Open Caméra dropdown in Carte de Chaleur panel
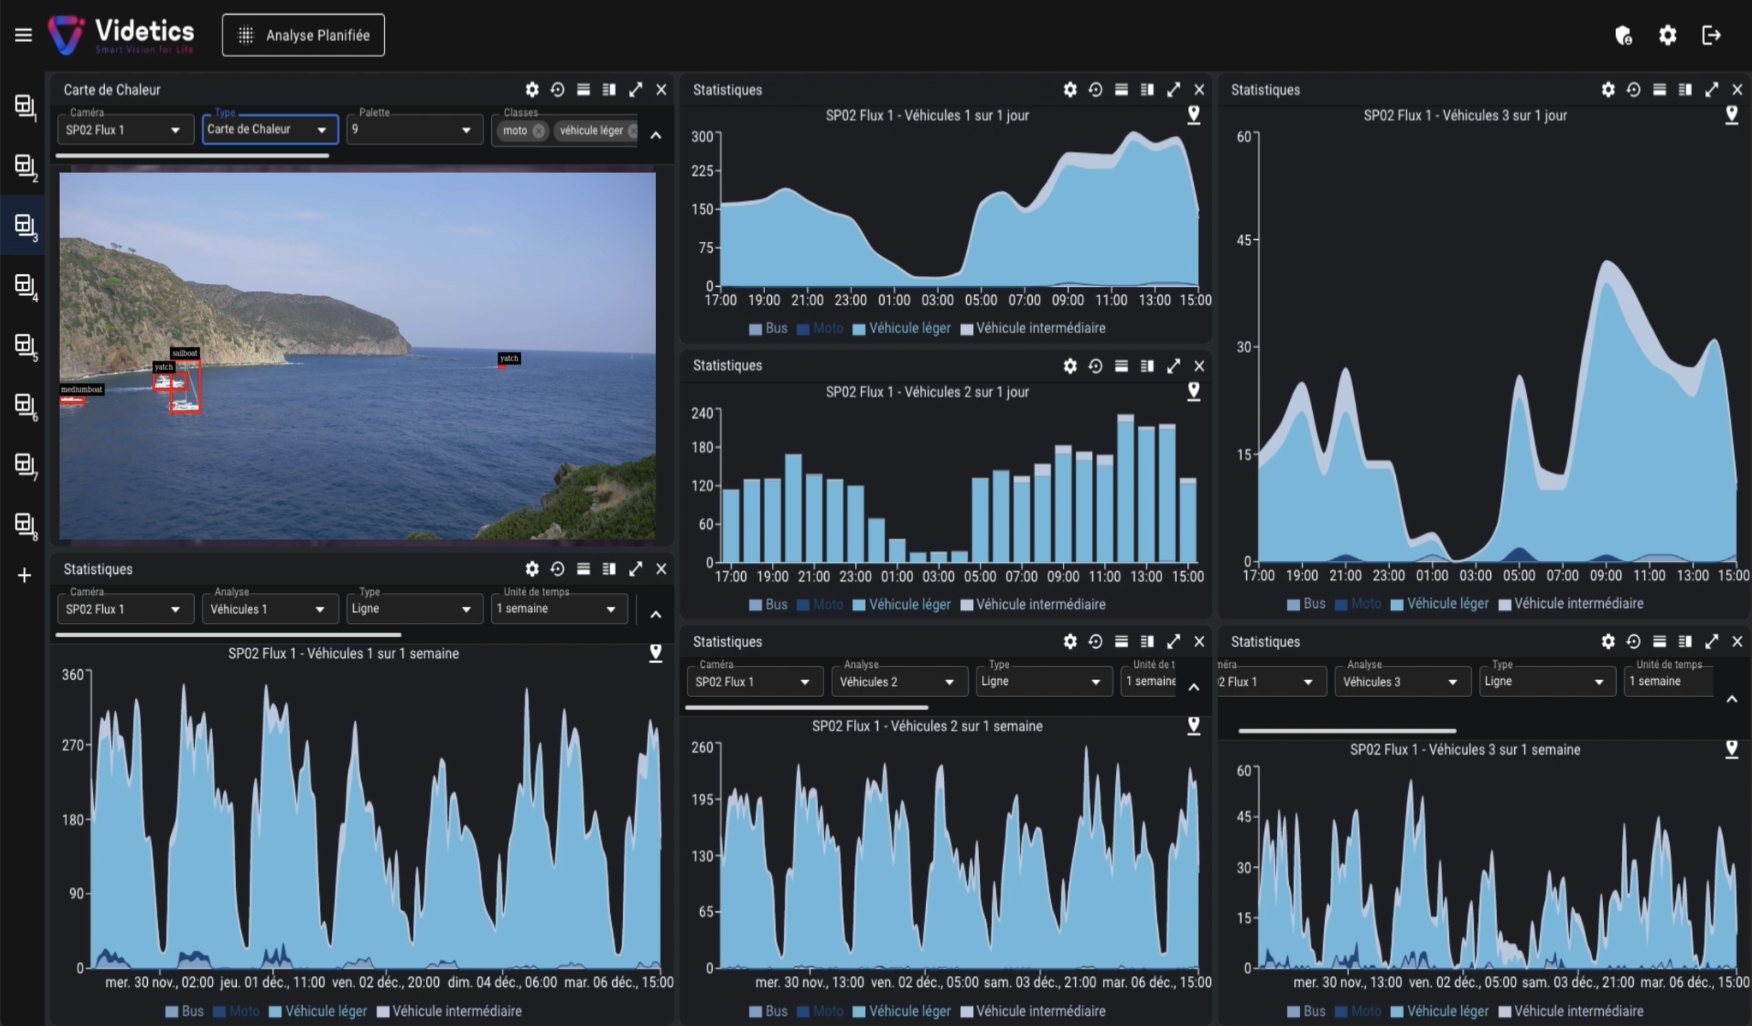Image resolution: width=1752 pixels, height=1026 pixels. (x=124, y=130)
